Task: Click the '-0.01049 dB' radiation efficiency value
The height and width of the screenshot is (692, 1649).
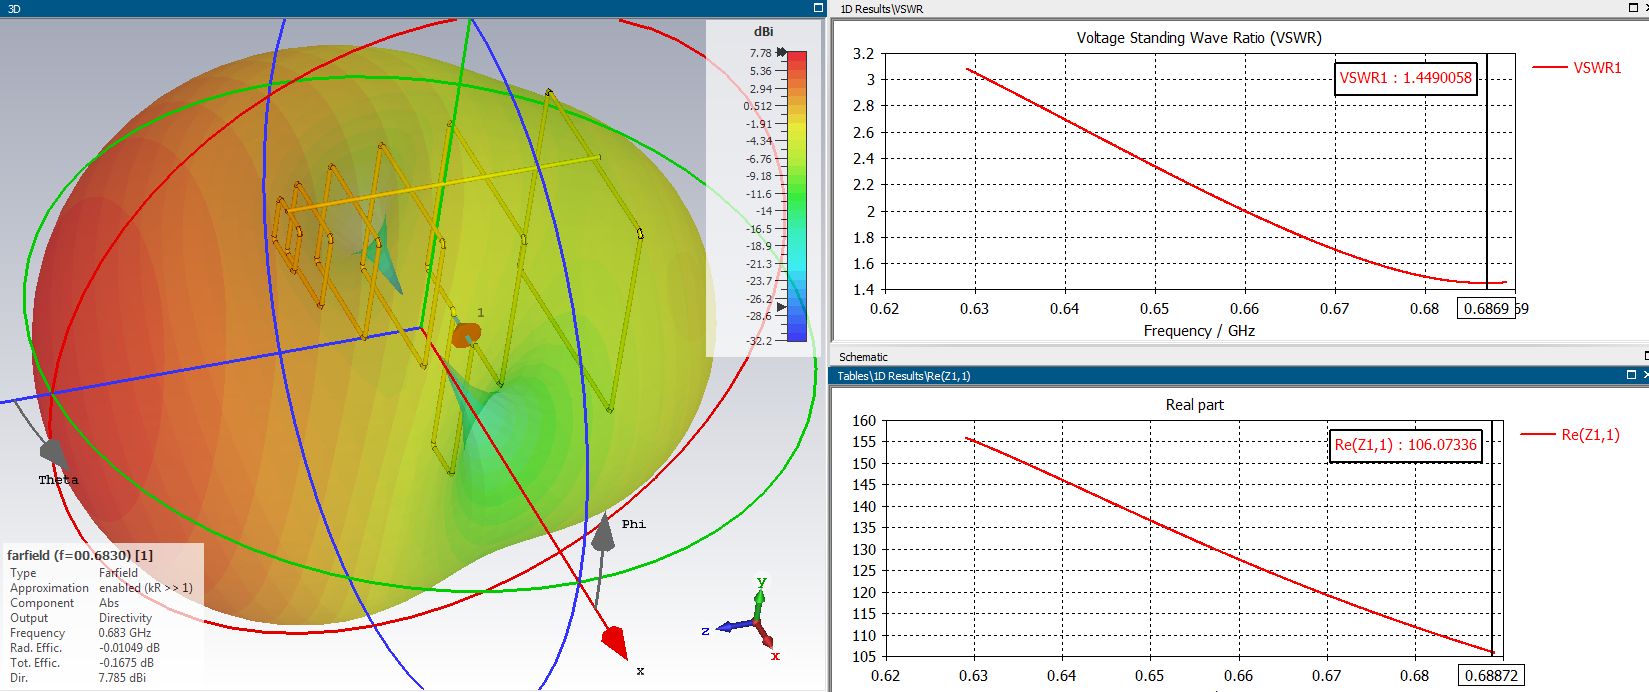Action: pyautogui.click(x=129, y=648)
